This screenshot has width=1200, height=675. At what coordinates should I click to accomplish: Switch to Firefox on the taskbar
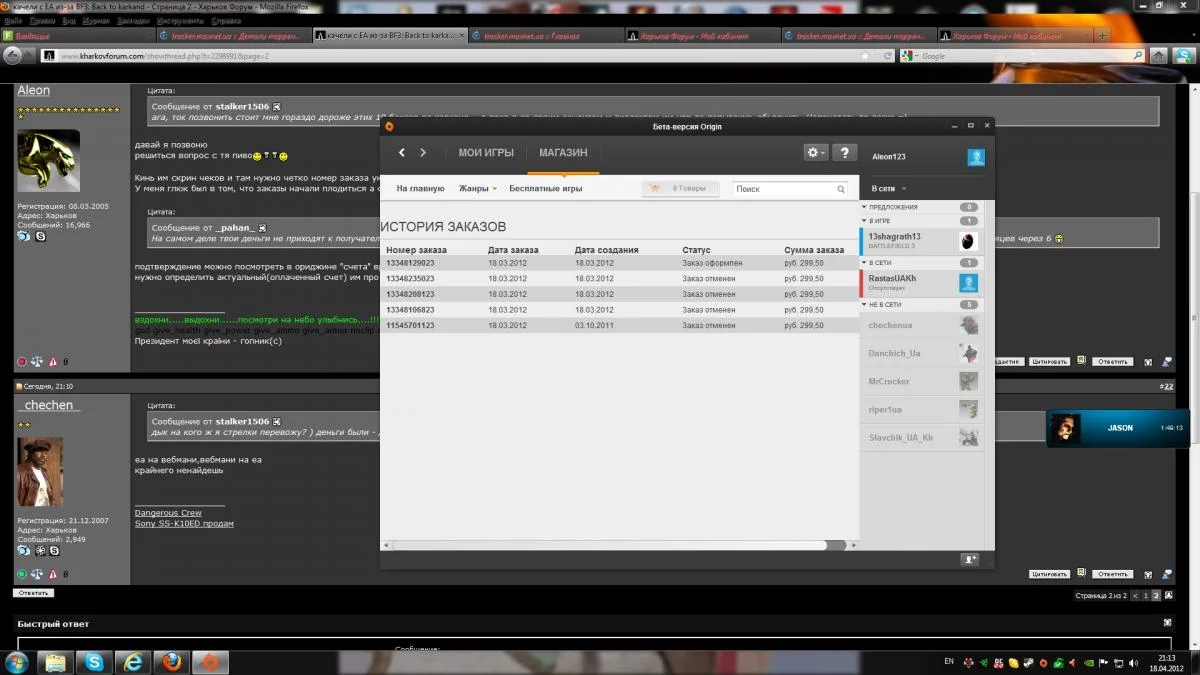[x=171, y=662]
